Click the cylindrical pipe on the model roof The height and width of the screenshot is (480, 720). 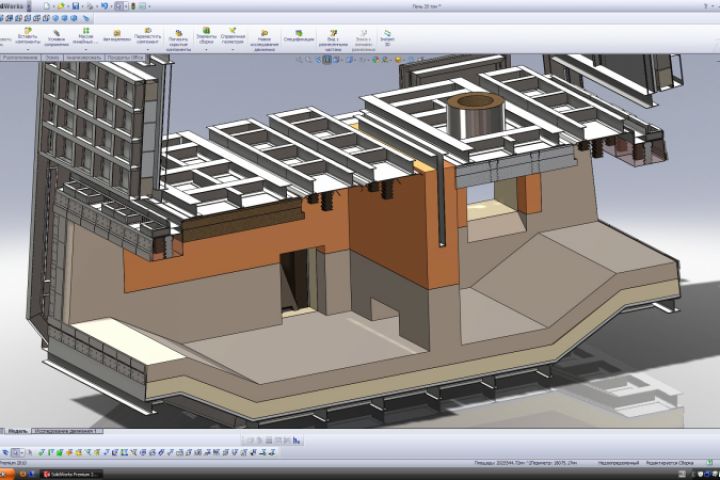[476, 116]
